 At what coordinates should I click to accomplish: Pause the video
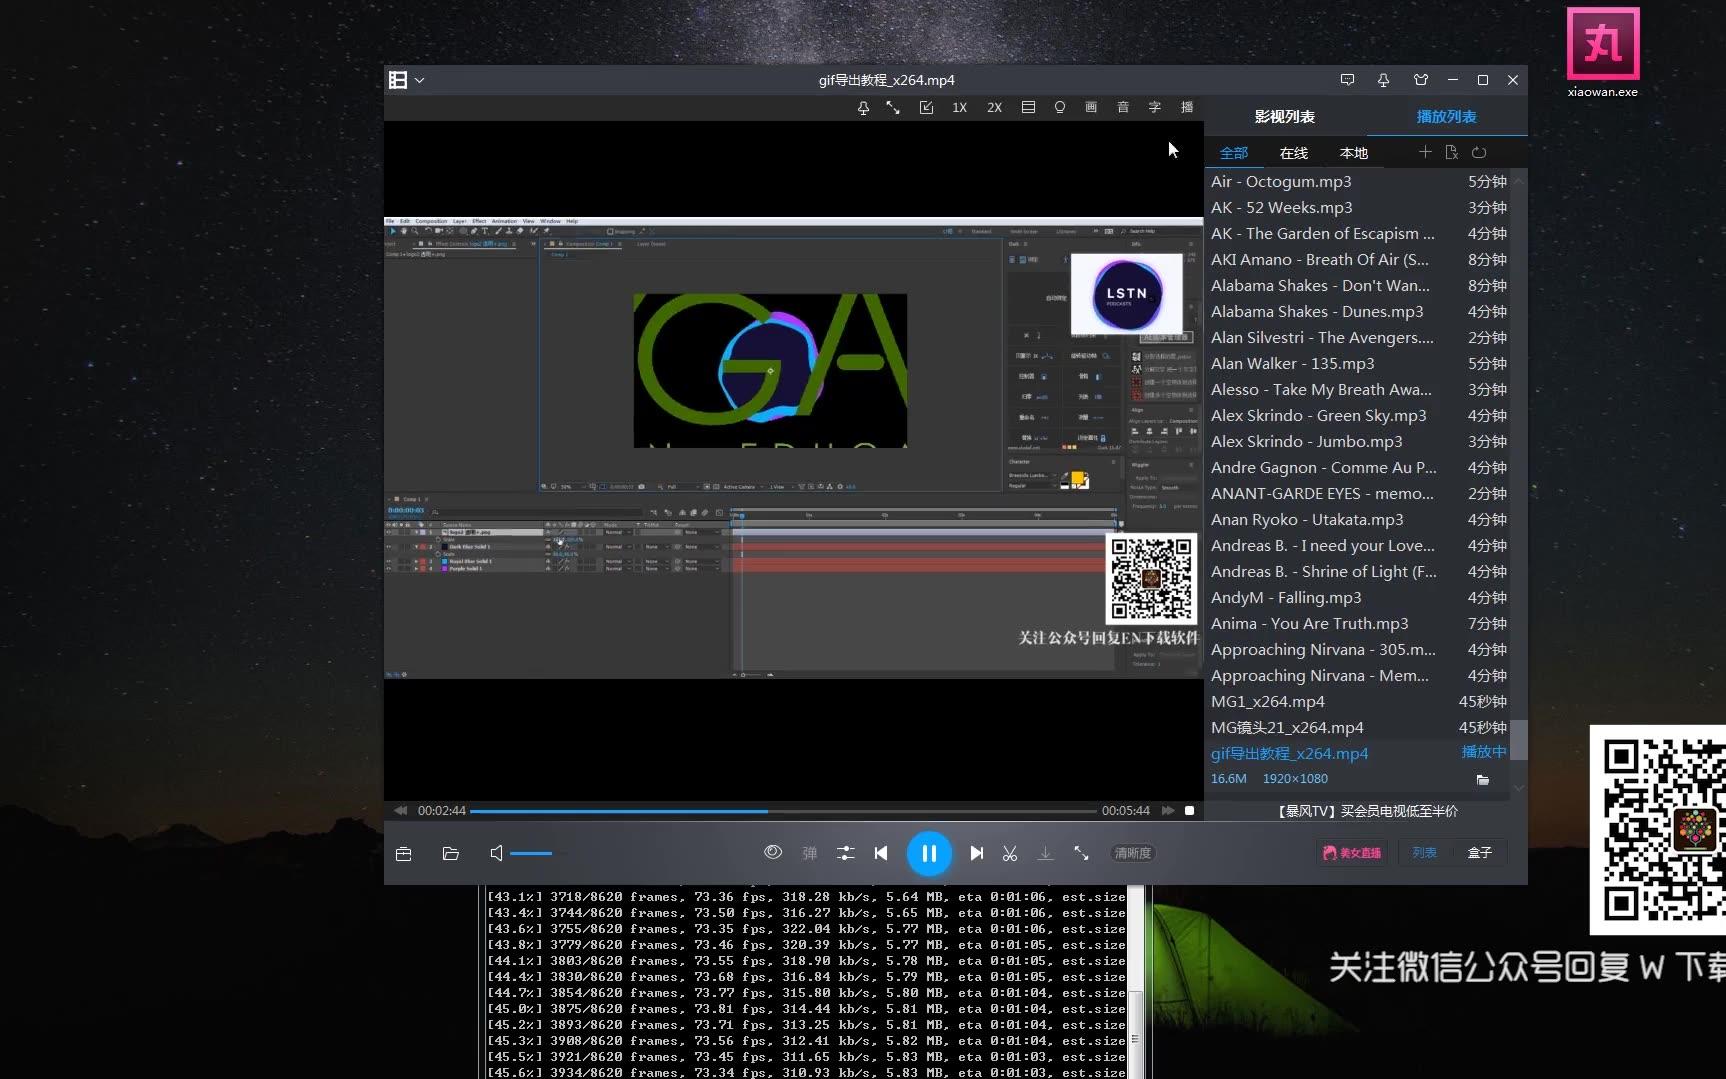click(929, 853)
